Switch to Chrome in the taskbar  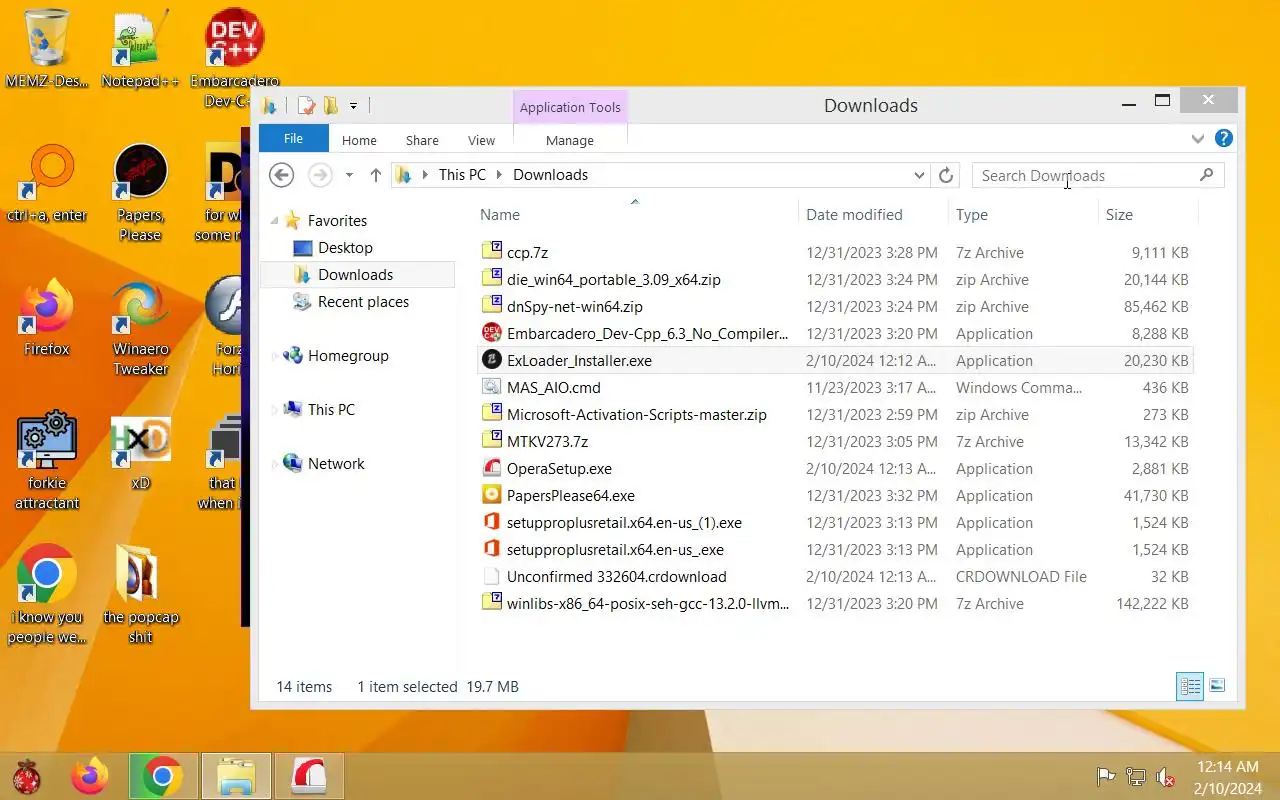162,776
